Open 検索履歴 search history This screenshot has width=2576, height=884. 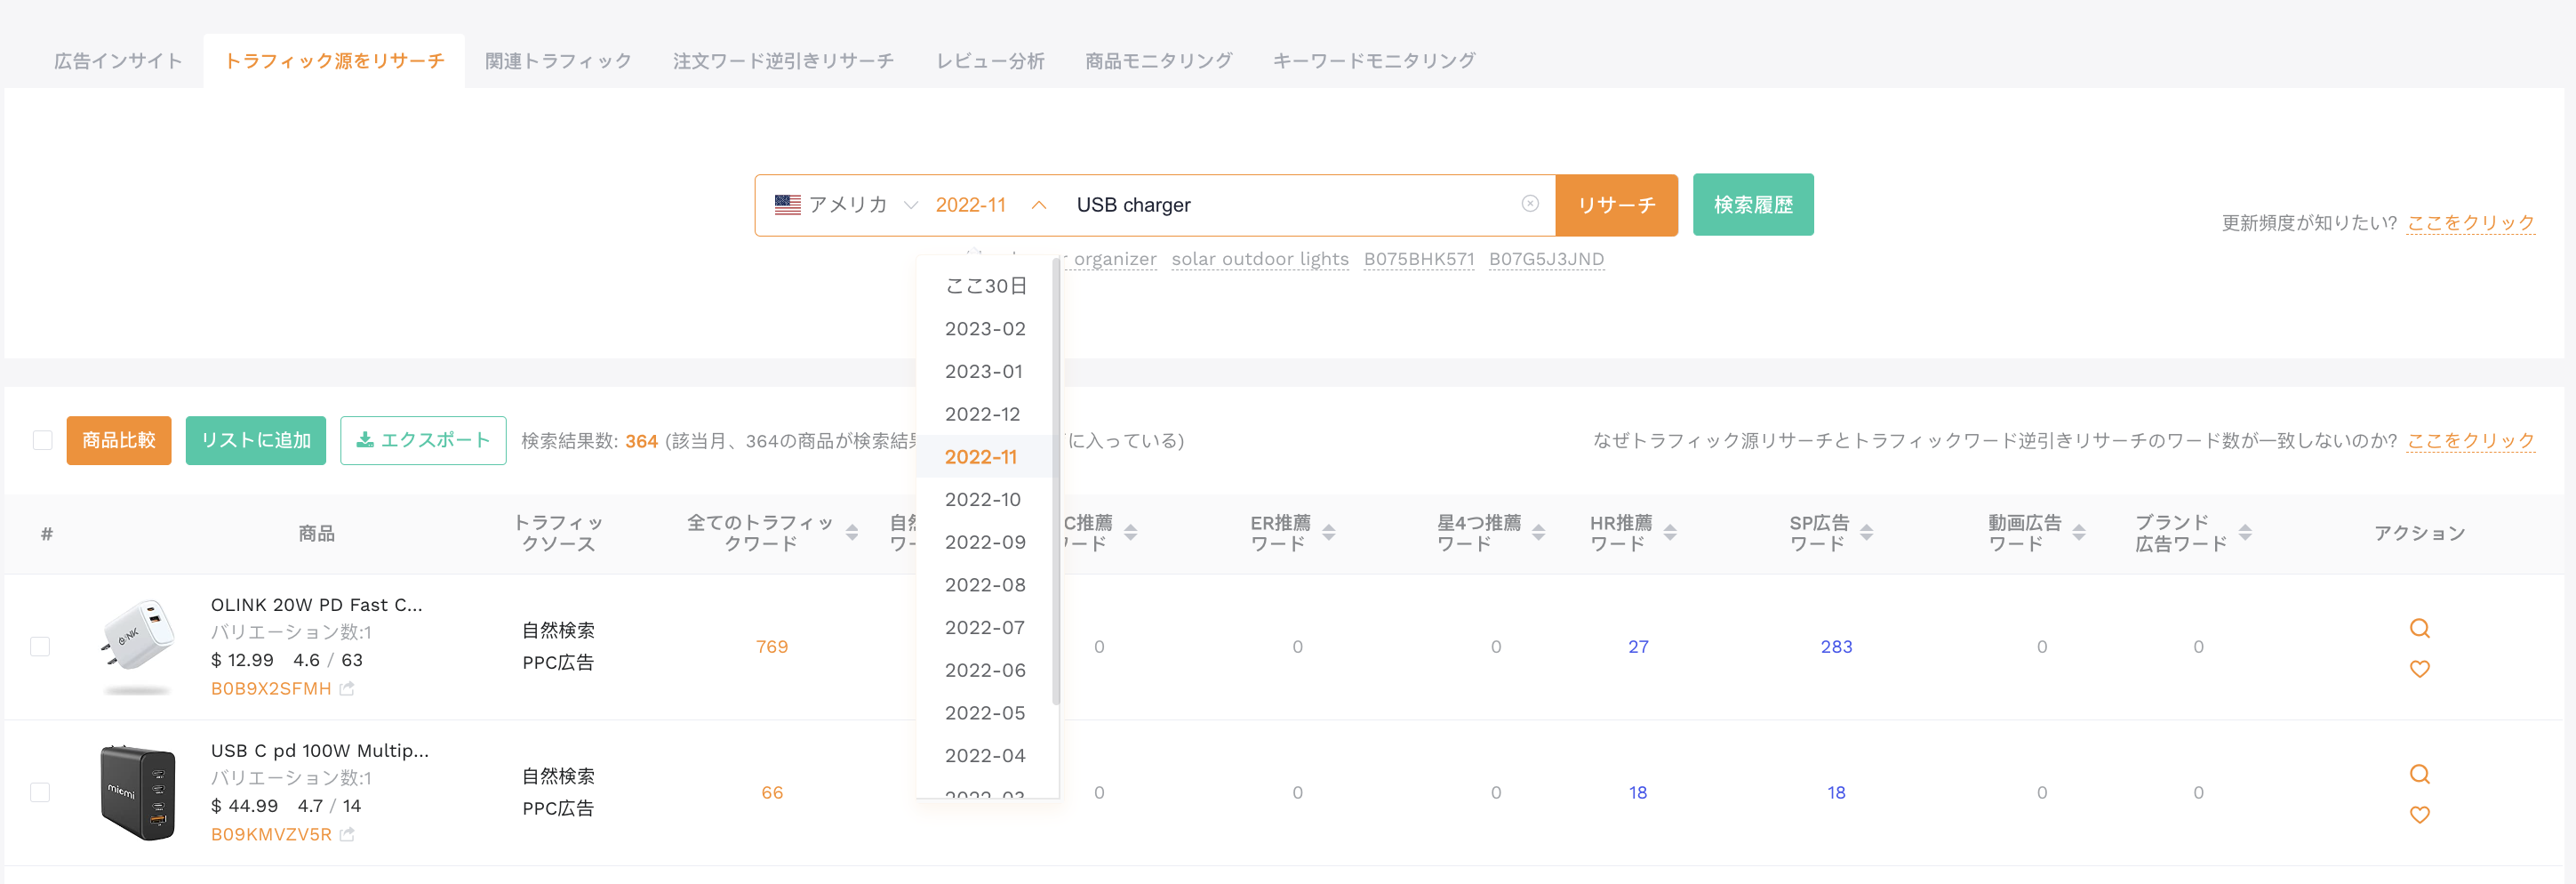(1753, 205)
